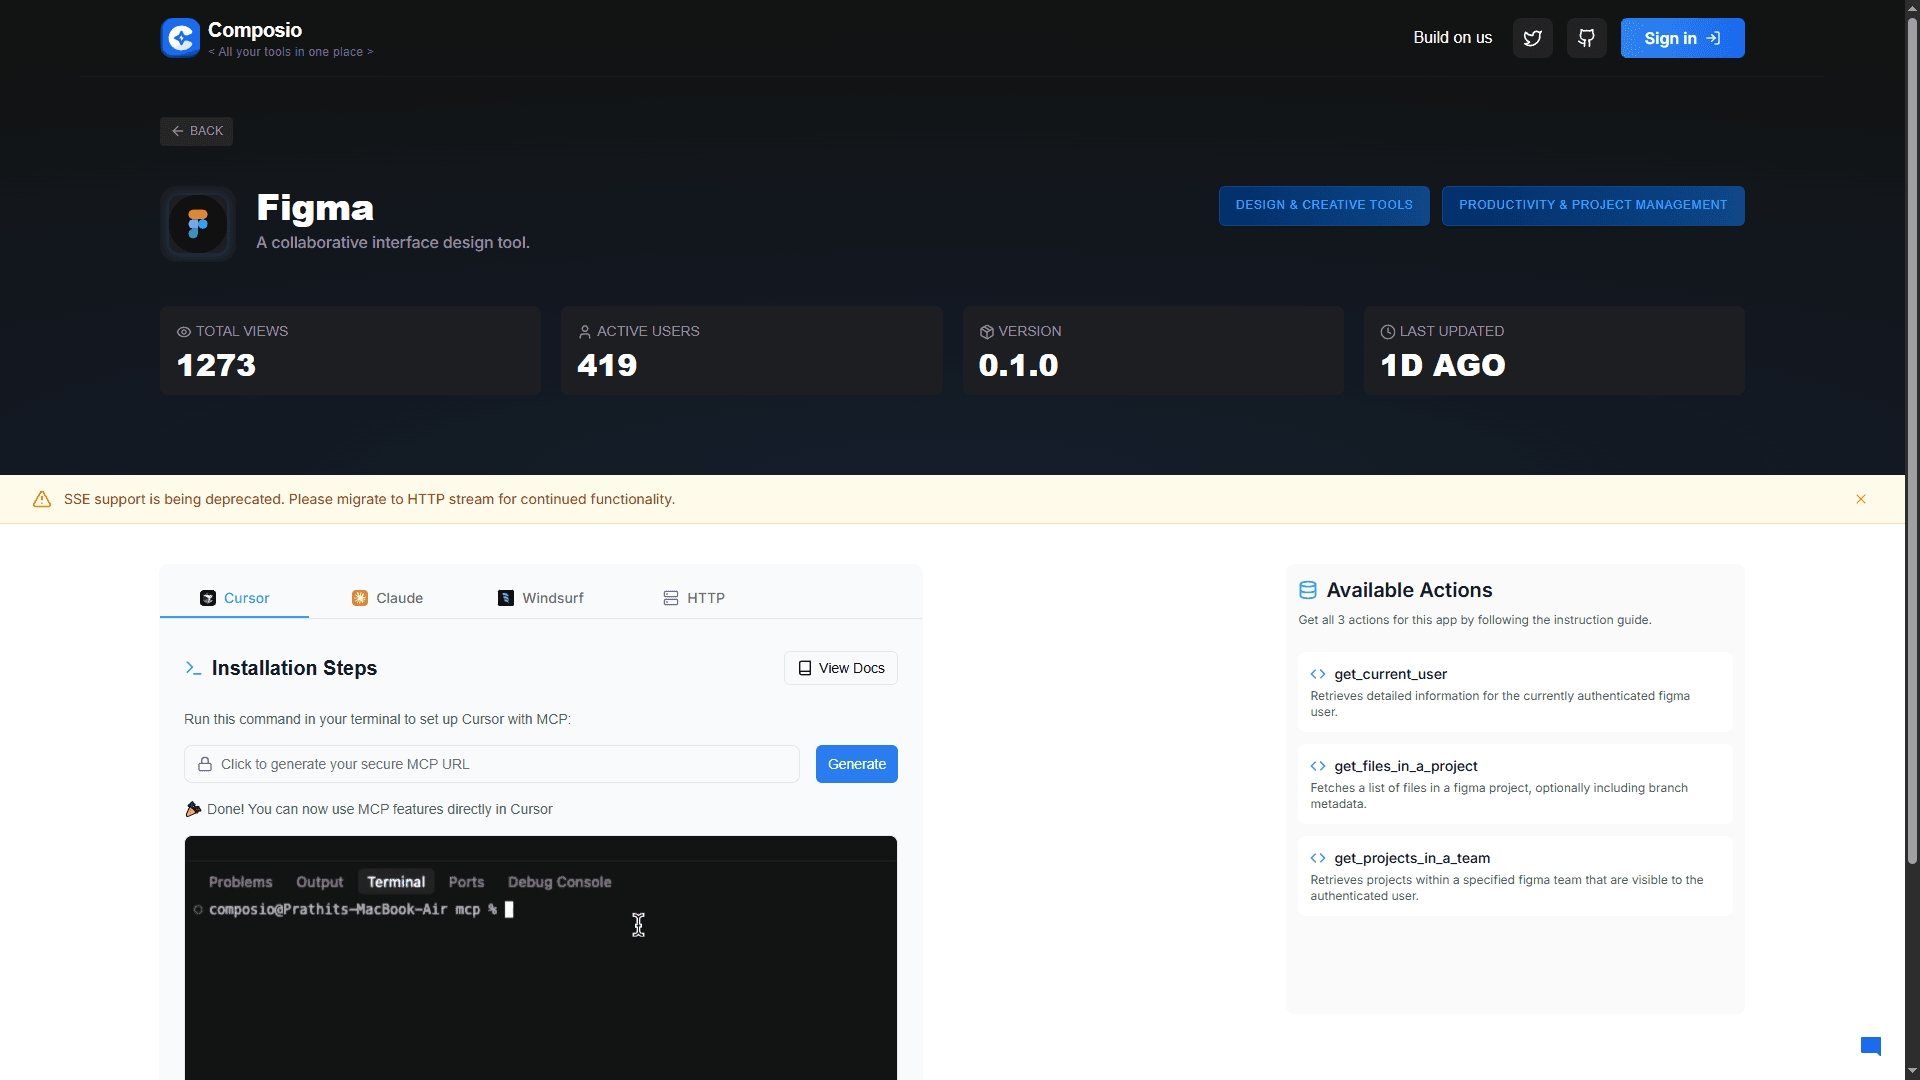Click the MCP URL input field

click(490, 764)
